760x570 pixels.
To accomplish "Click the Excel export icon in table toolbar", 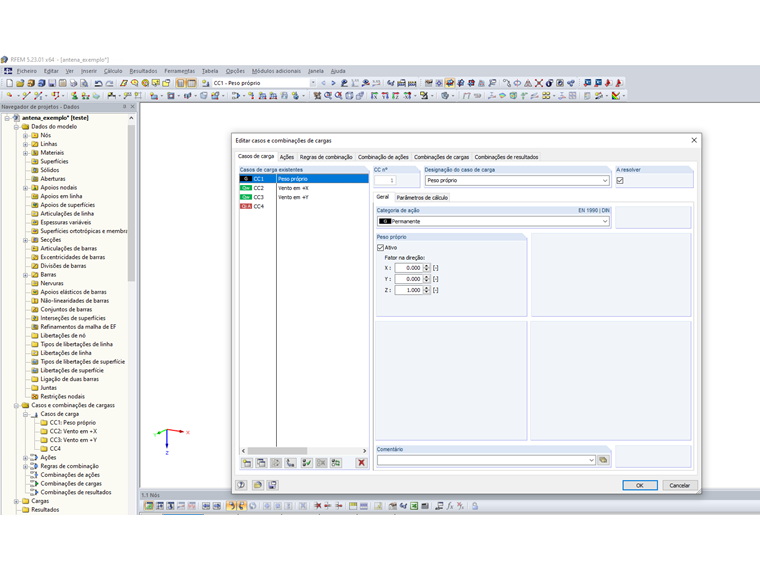I will 414,506.
